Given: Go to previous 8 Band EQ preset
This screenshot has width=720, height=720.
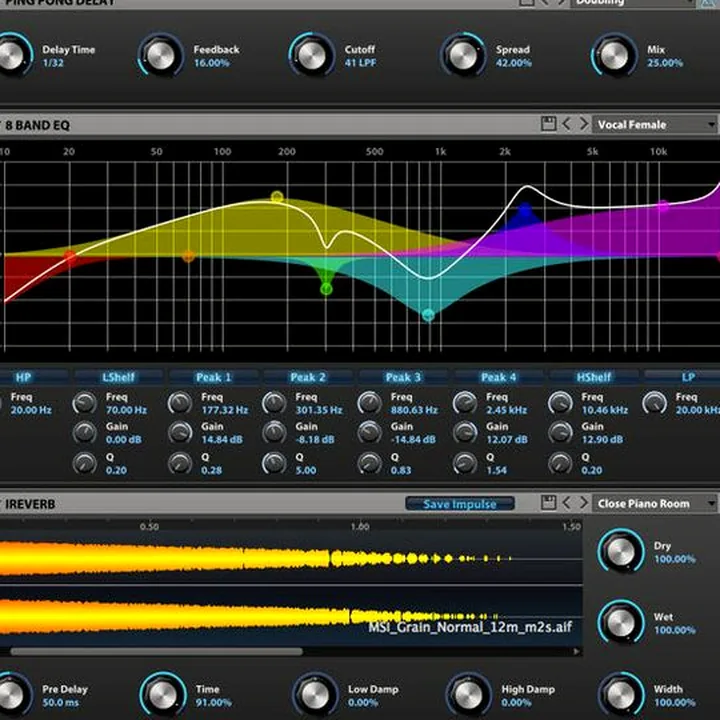Looking at the screenshot, I should (567, 124).
